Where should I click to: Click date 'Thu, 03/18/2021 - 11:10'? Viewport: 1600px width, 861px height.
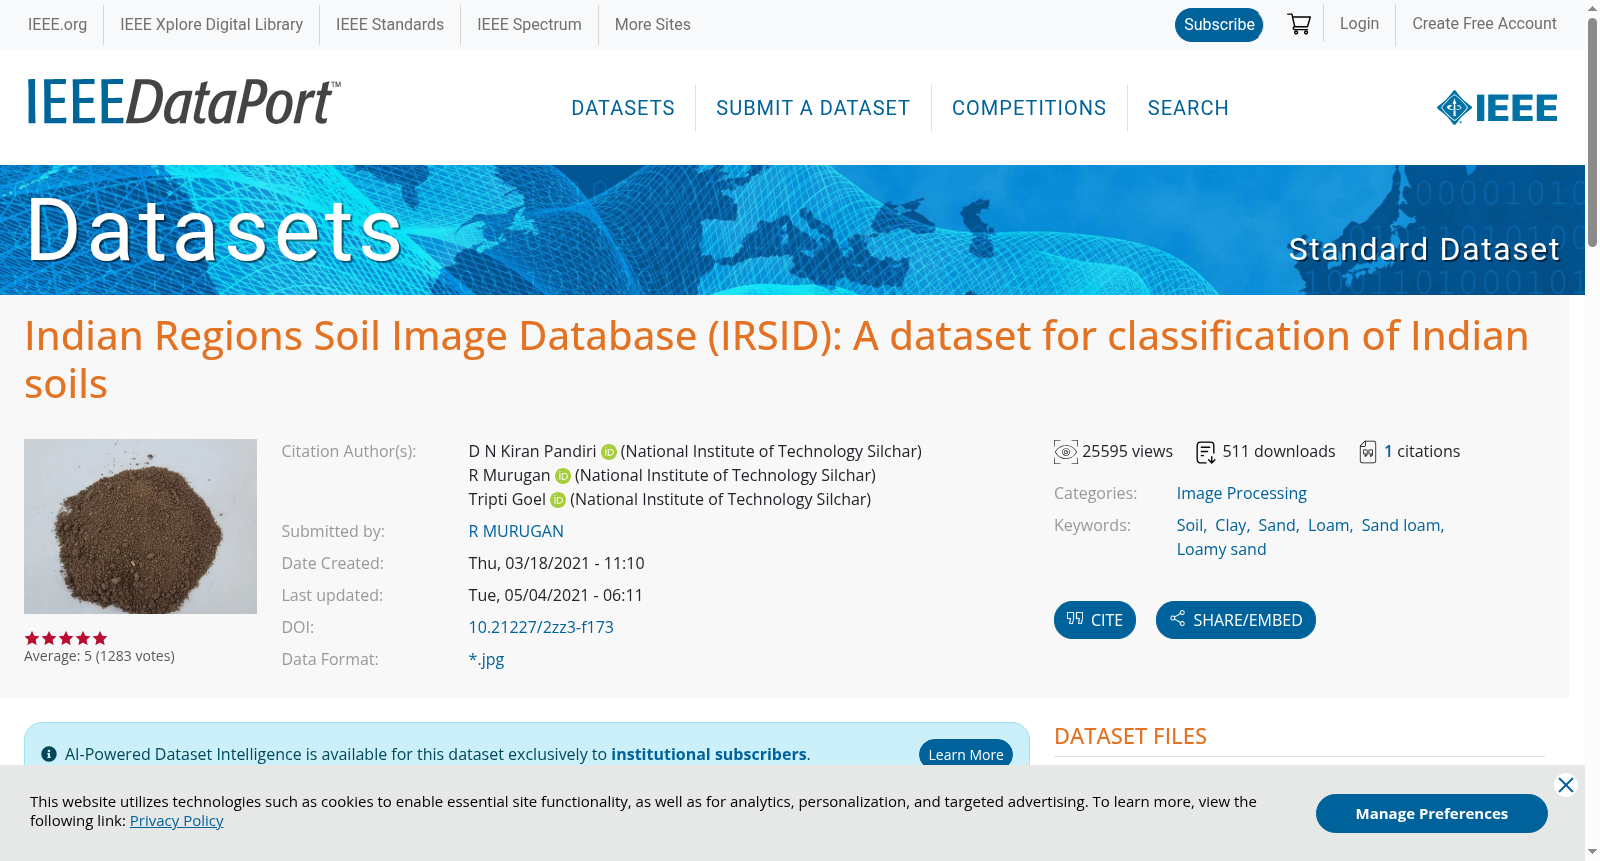coord(557,564)
